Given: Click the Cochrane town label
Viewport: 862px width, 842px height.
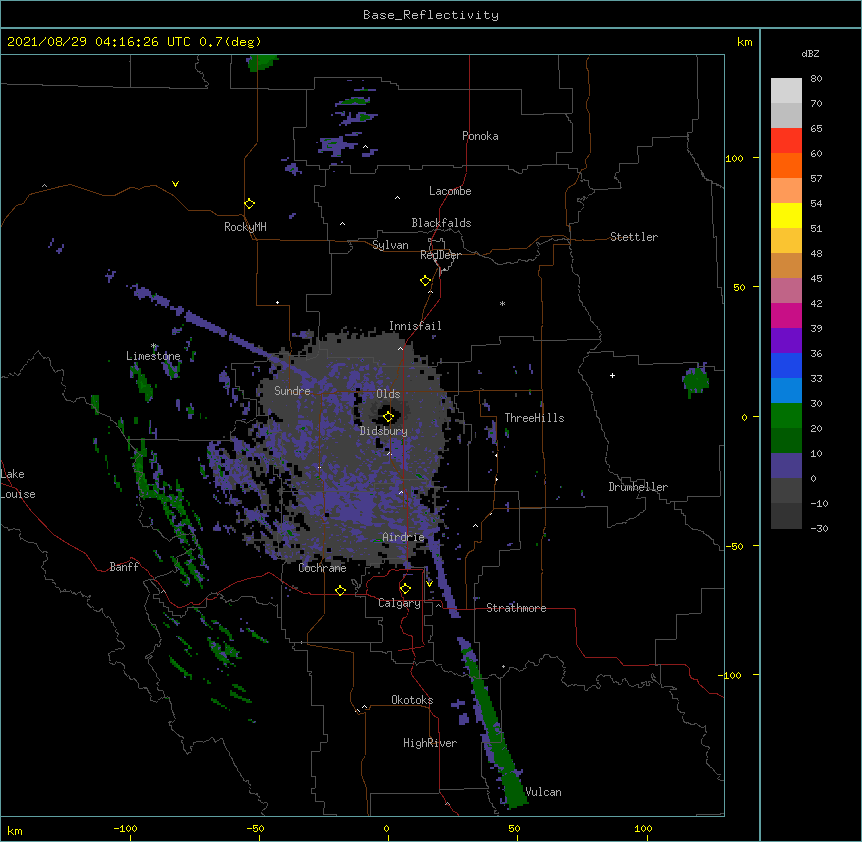Looking at the screenshot, I should point(322,568).
